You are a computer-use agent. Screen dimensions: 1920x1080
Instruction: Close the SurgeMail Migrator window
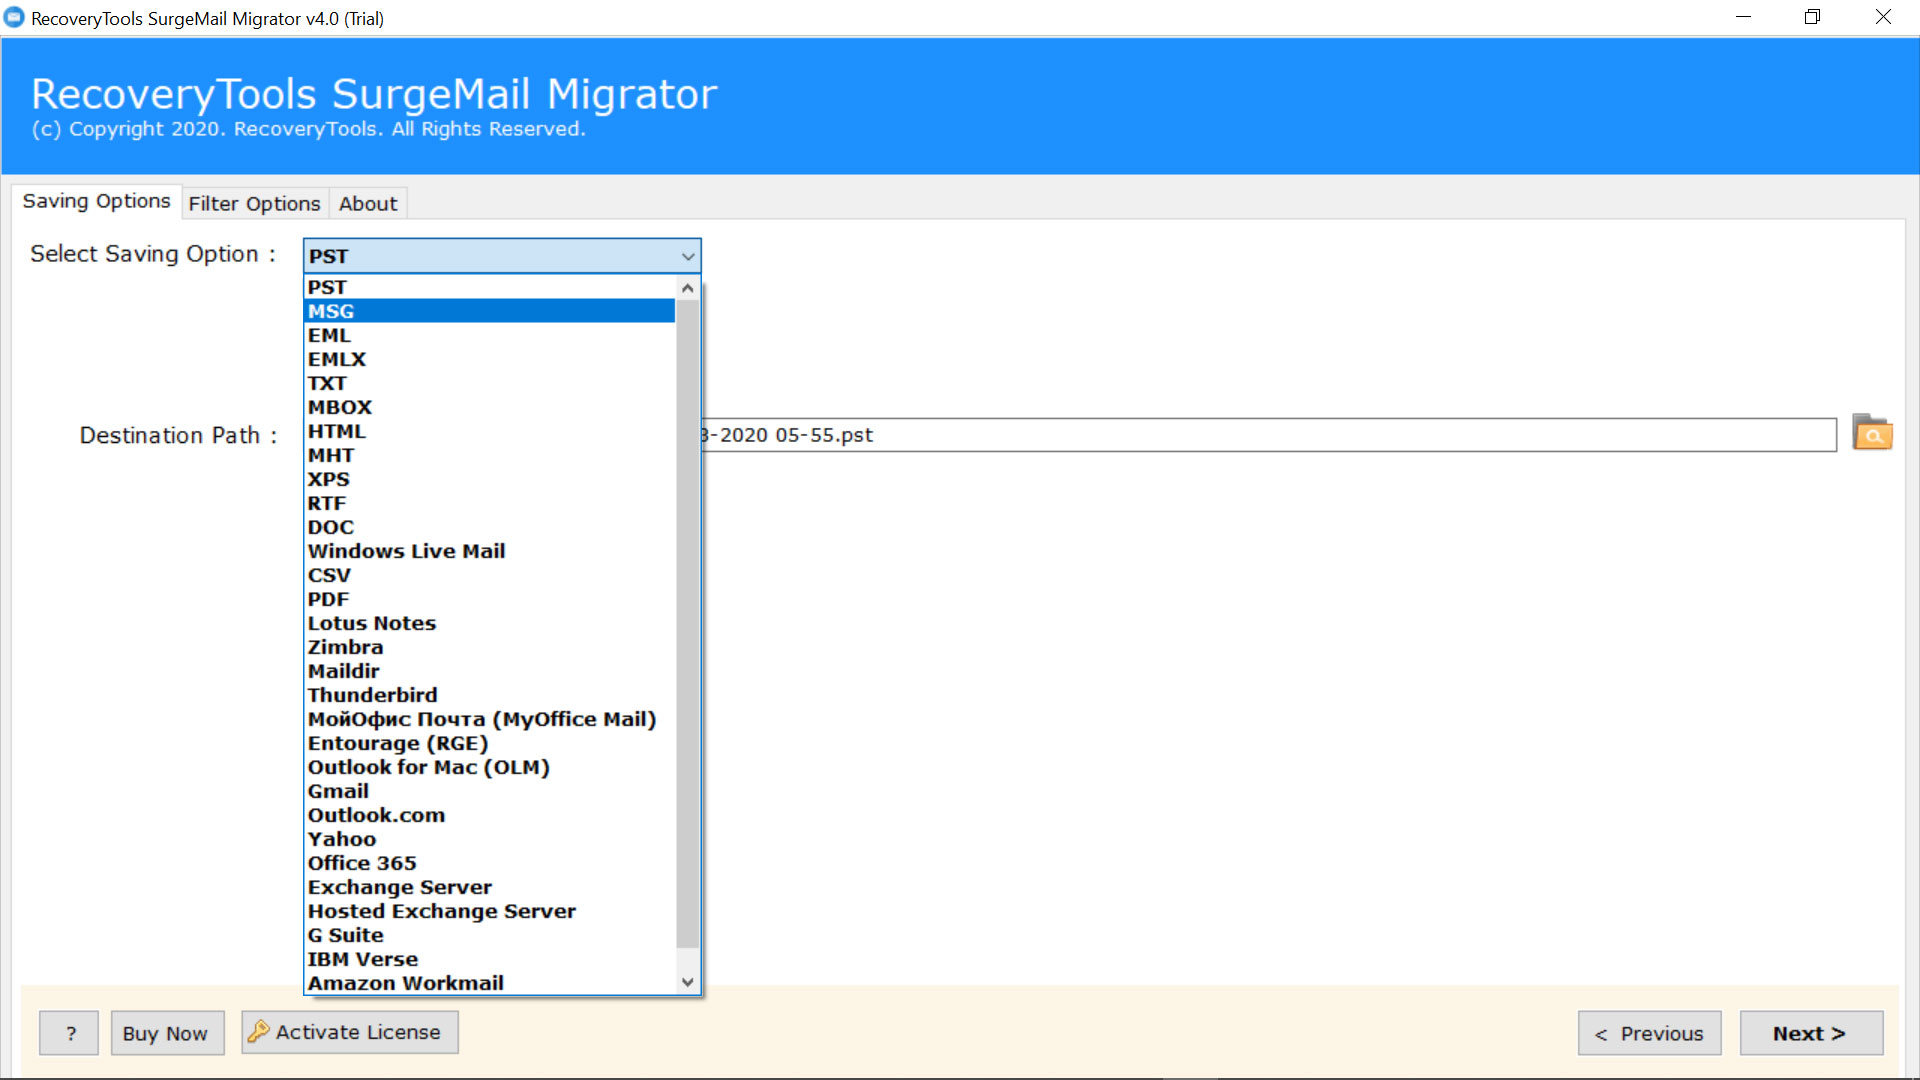point(1883,17)
